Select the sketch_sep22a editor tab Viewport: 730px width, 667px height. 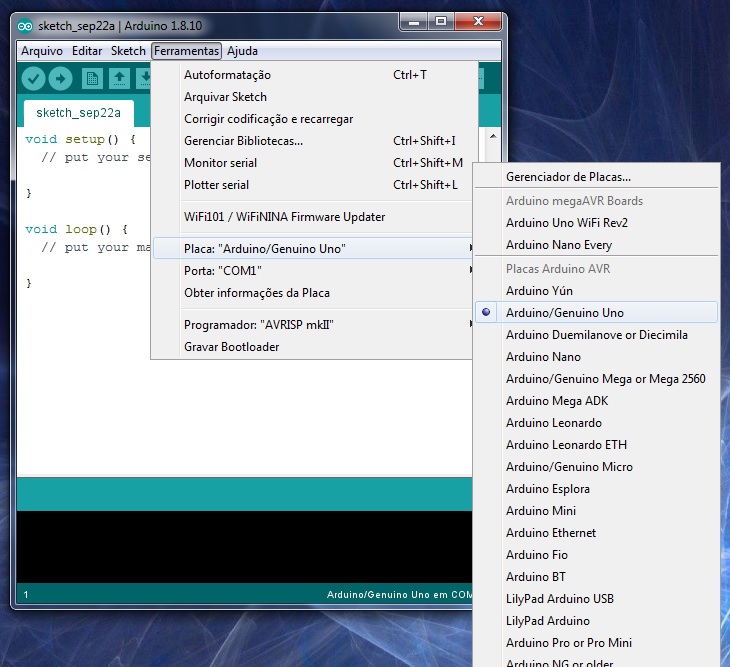(71, 113)
